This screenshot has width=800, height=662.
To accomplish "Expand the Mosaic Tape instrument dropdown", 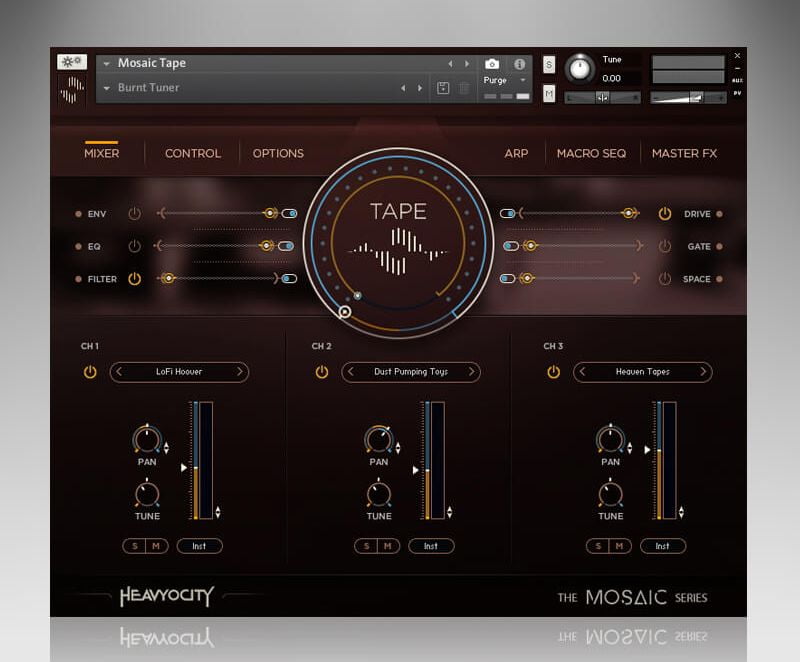I will pyautogui.click(x=107, y=63).
